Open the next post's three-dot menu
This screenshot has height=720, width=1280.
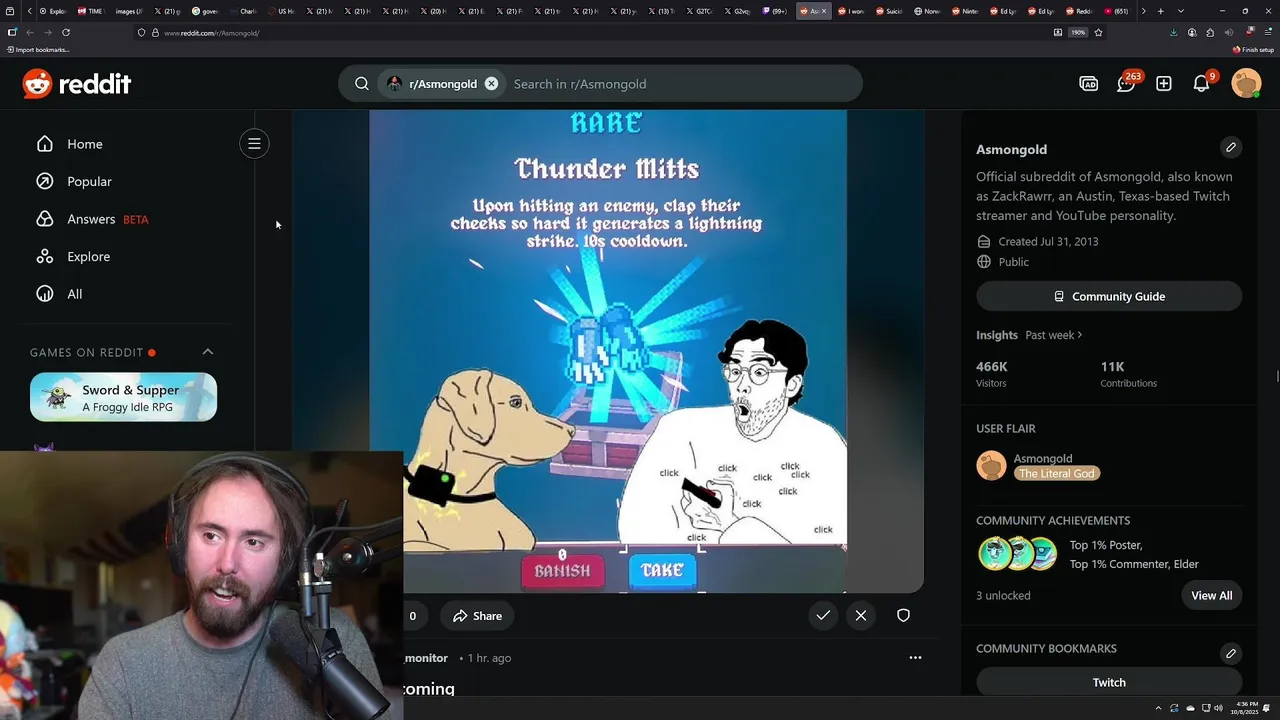(x=915, y=658)
